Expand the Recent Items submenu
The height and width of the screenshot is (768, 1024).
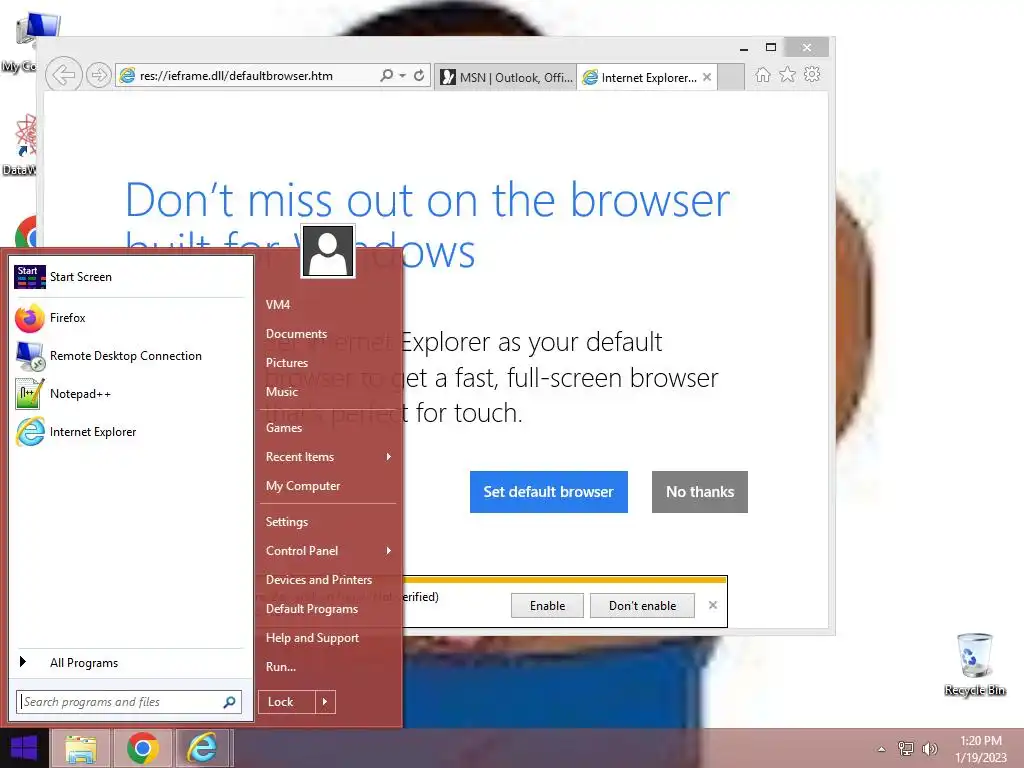click(328, 456)
